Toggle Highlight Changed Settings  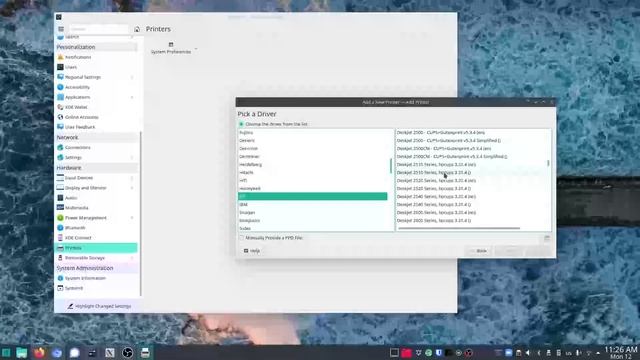pos(99,306)
